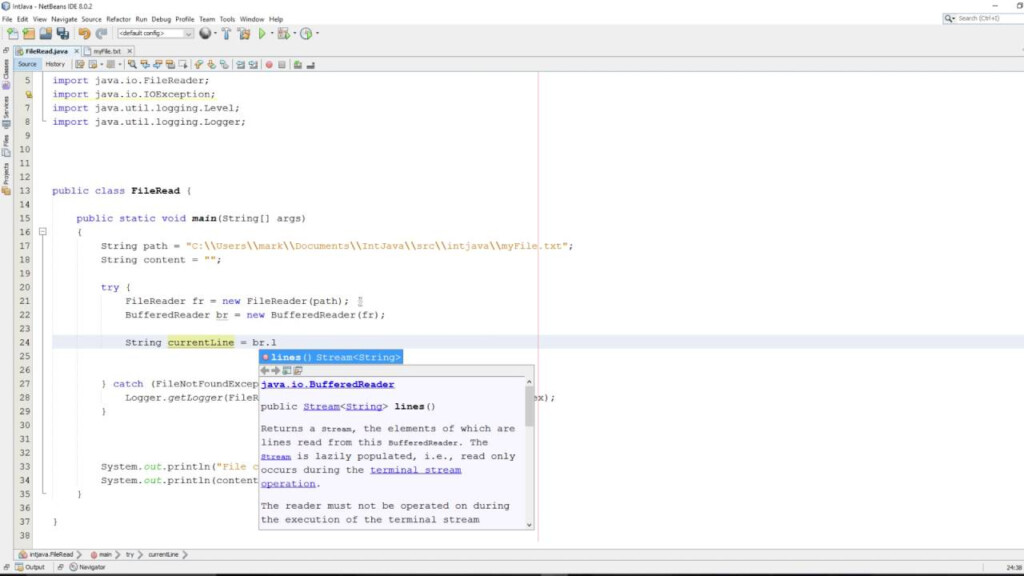
Task: Go to Previous Bookmark icon
Action: [x=199, y=65]
